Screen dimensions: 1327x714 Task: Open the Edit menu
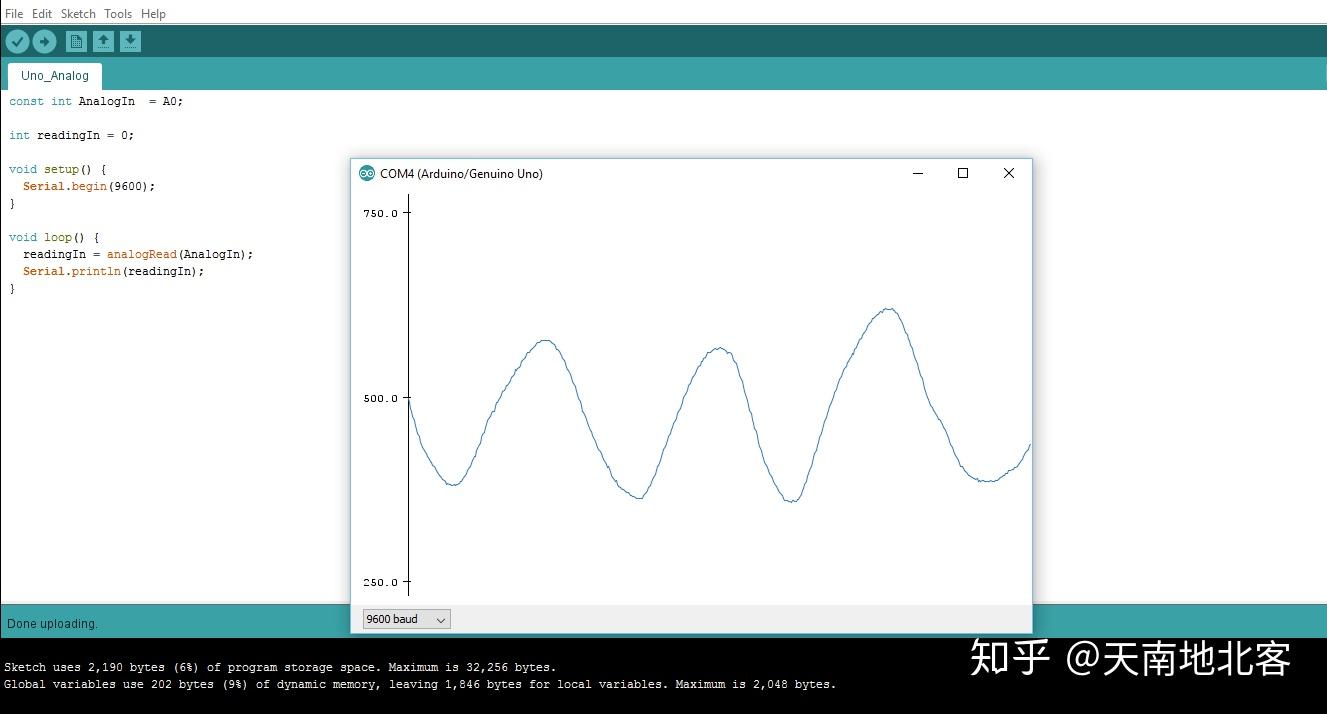41,13
